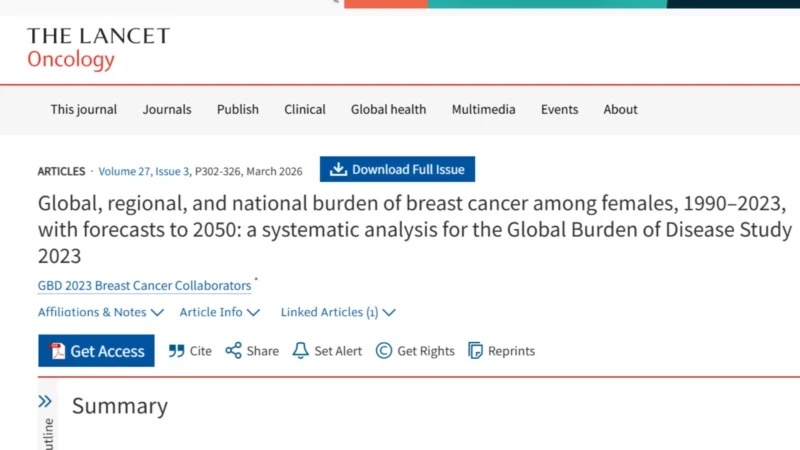The width and height of the screenshot is (800, 450).
Task: Open the This journal menu
Action: point(84,109)
